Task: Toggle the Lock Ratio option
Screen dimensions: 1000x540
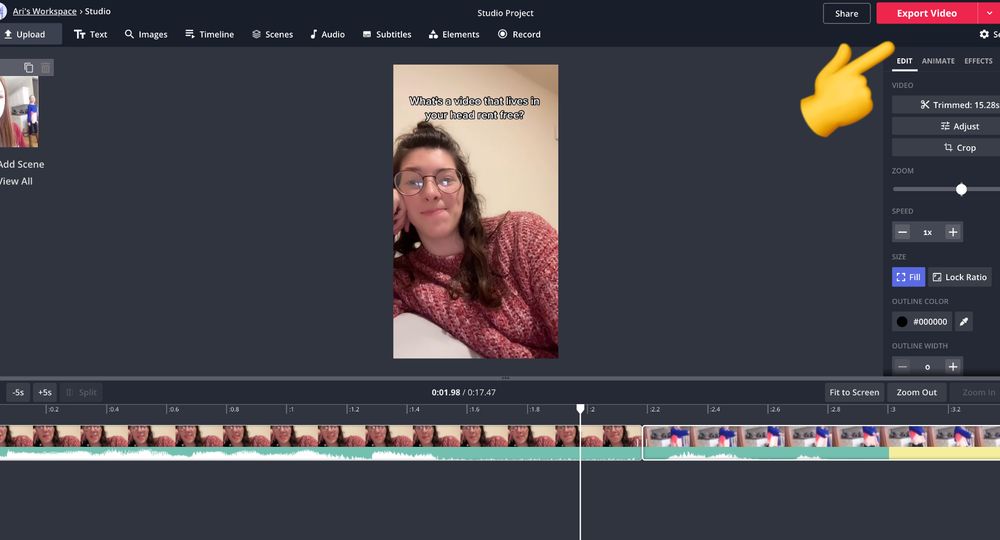Action: [958, 277]
